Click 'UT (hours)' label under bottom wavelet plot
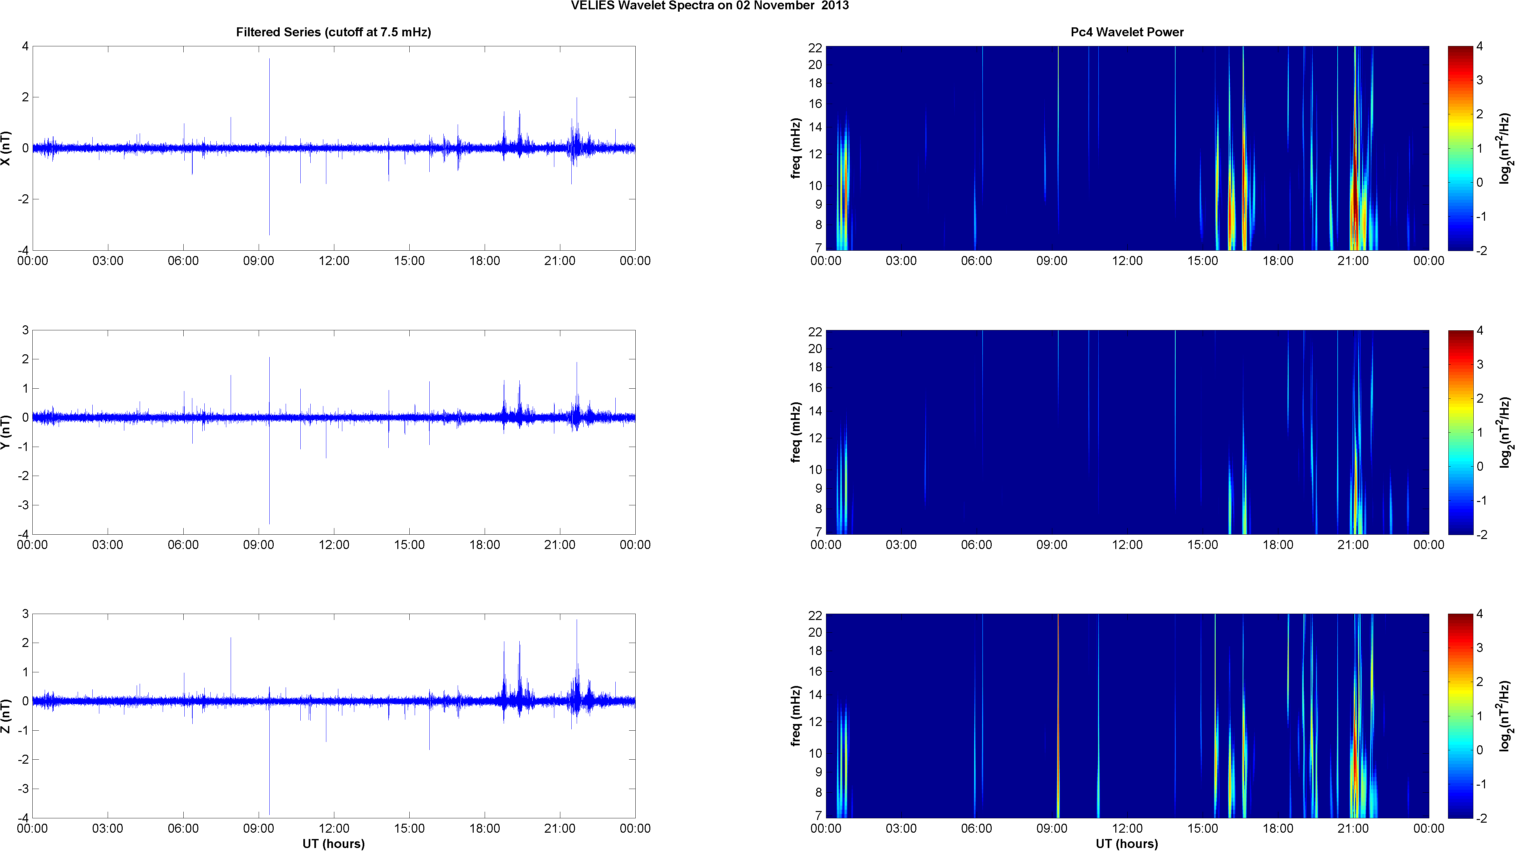The image size is (1515, 851). (1126, 843)
